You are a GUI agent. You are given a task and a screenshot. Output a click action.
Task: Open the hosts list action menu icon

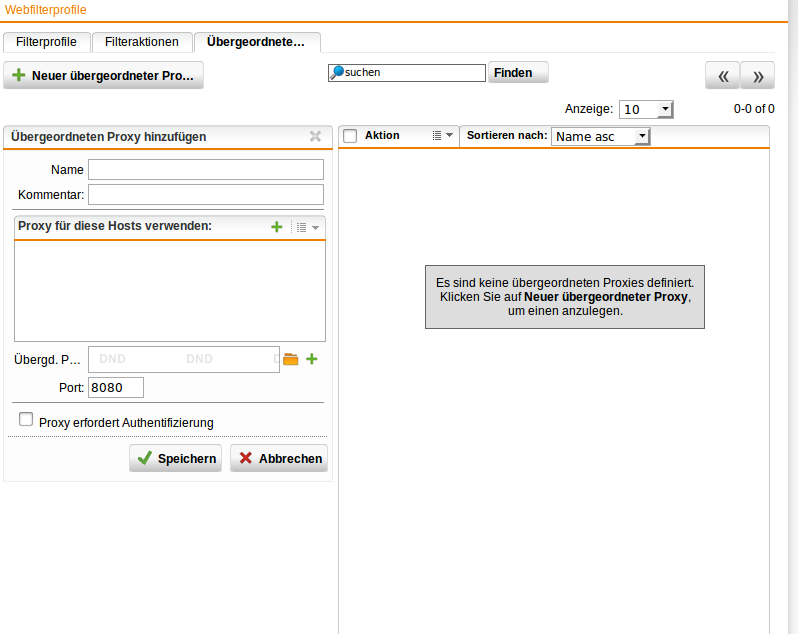pos(305,227)
